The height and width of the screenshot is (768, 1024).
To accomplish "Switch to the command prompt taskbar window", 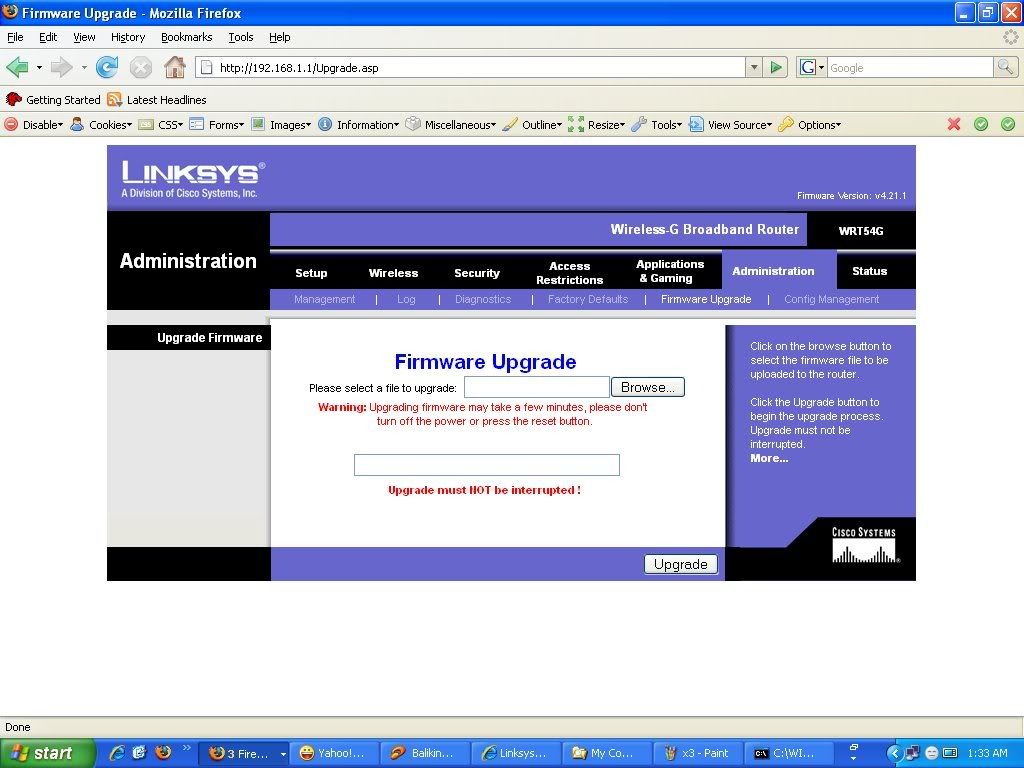I will (x=789, y=753).
